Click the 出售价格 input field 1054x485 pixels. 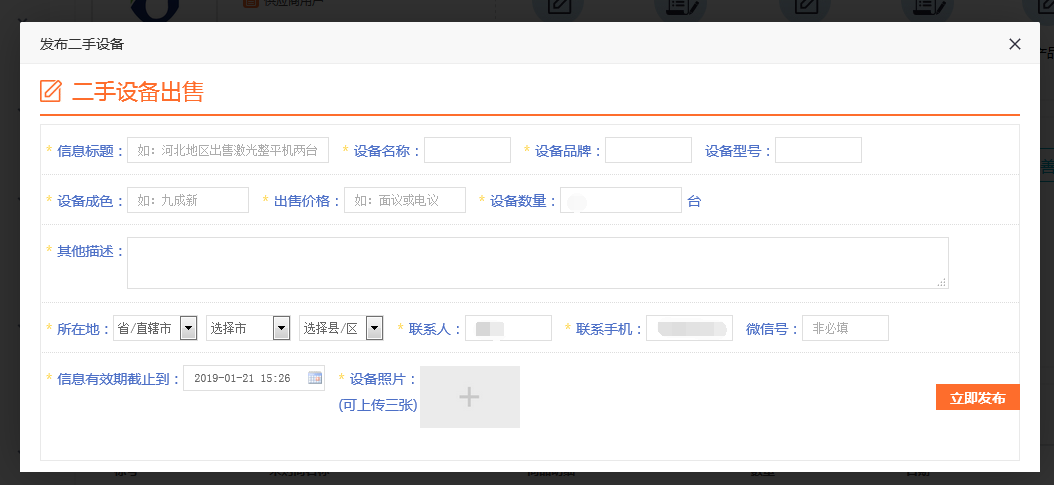pyautogui.click(x=405, y=200)
